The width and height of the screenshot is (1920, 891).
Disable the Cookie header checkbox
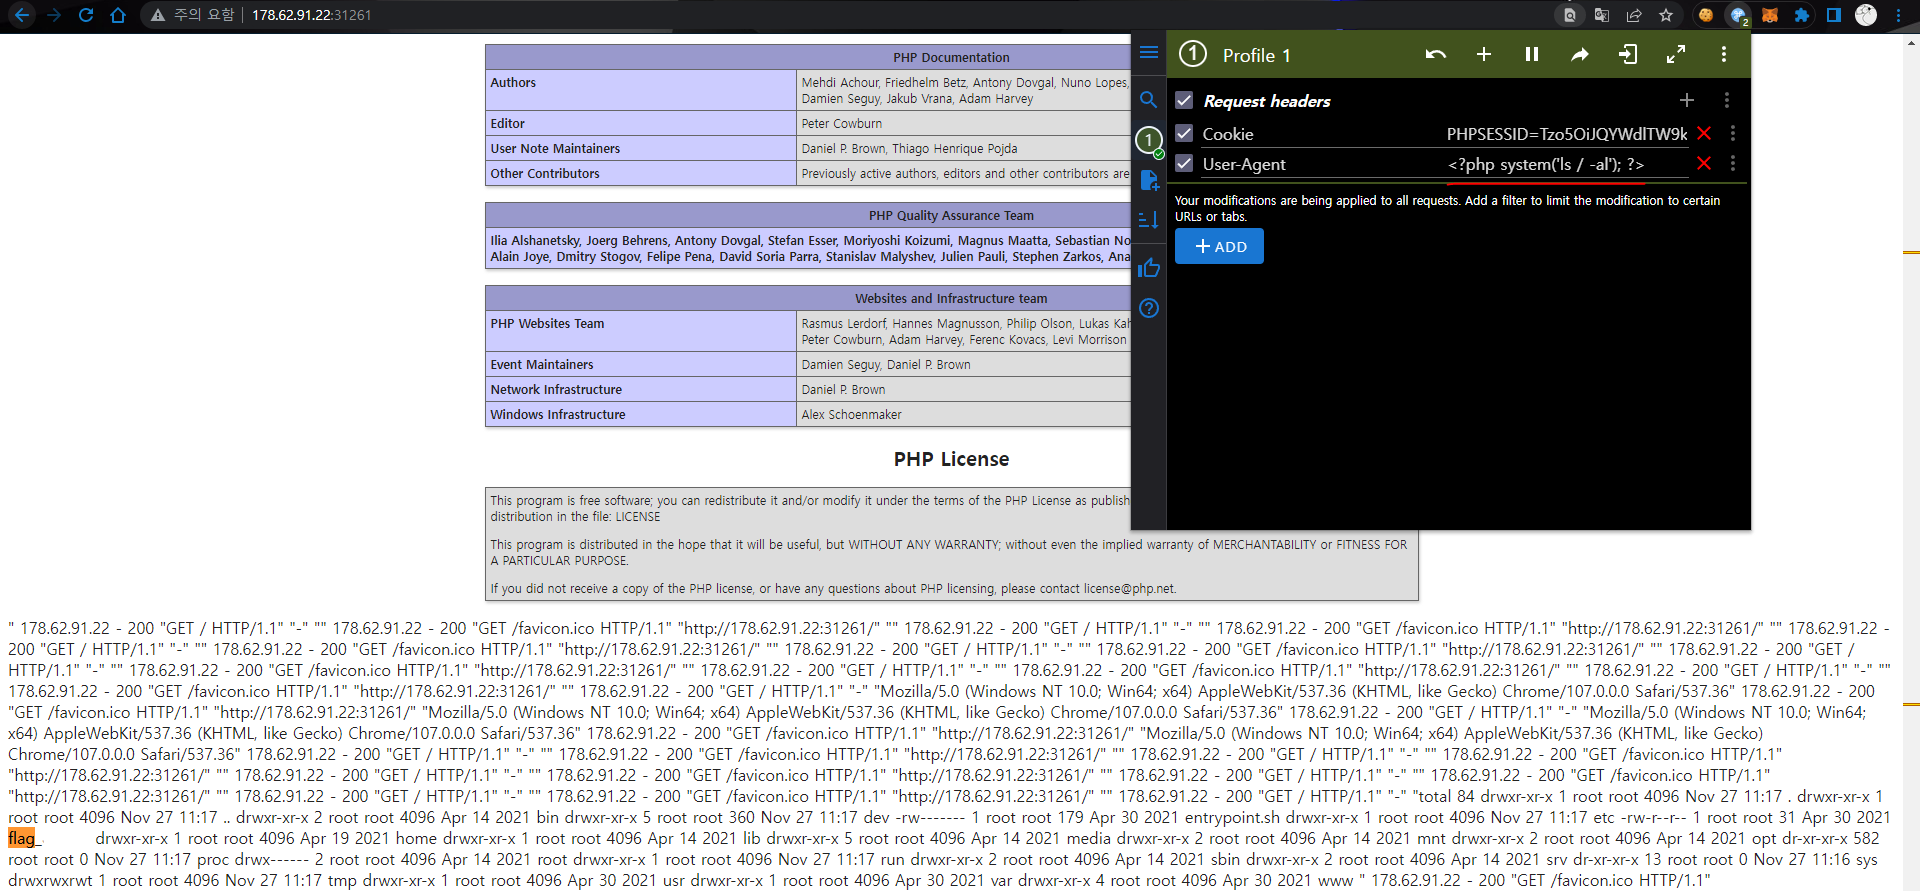1184,133
